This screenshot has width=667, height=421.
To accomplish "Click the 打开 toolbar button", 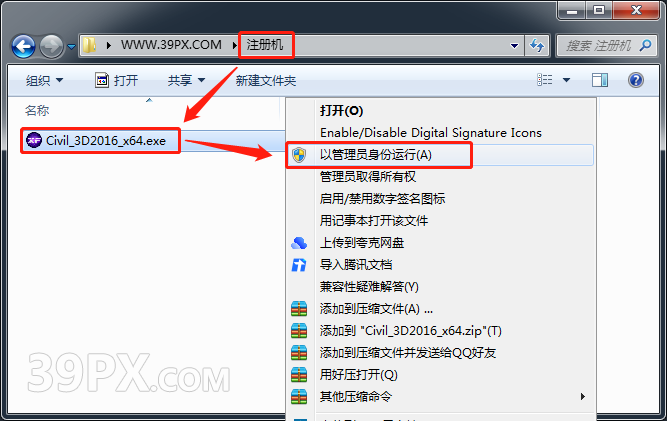I will [x=117, y=80].
